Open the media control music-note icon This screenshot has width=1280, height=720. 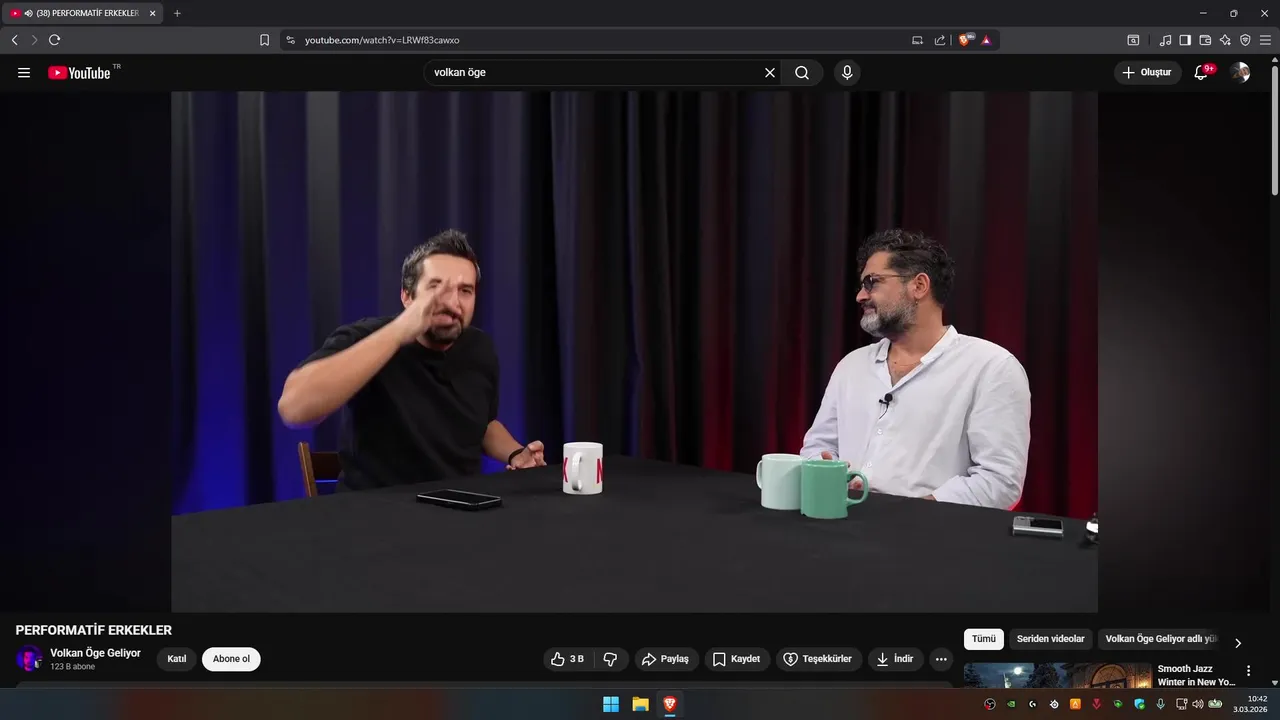pyautogui.click(x=1165, y=40)
